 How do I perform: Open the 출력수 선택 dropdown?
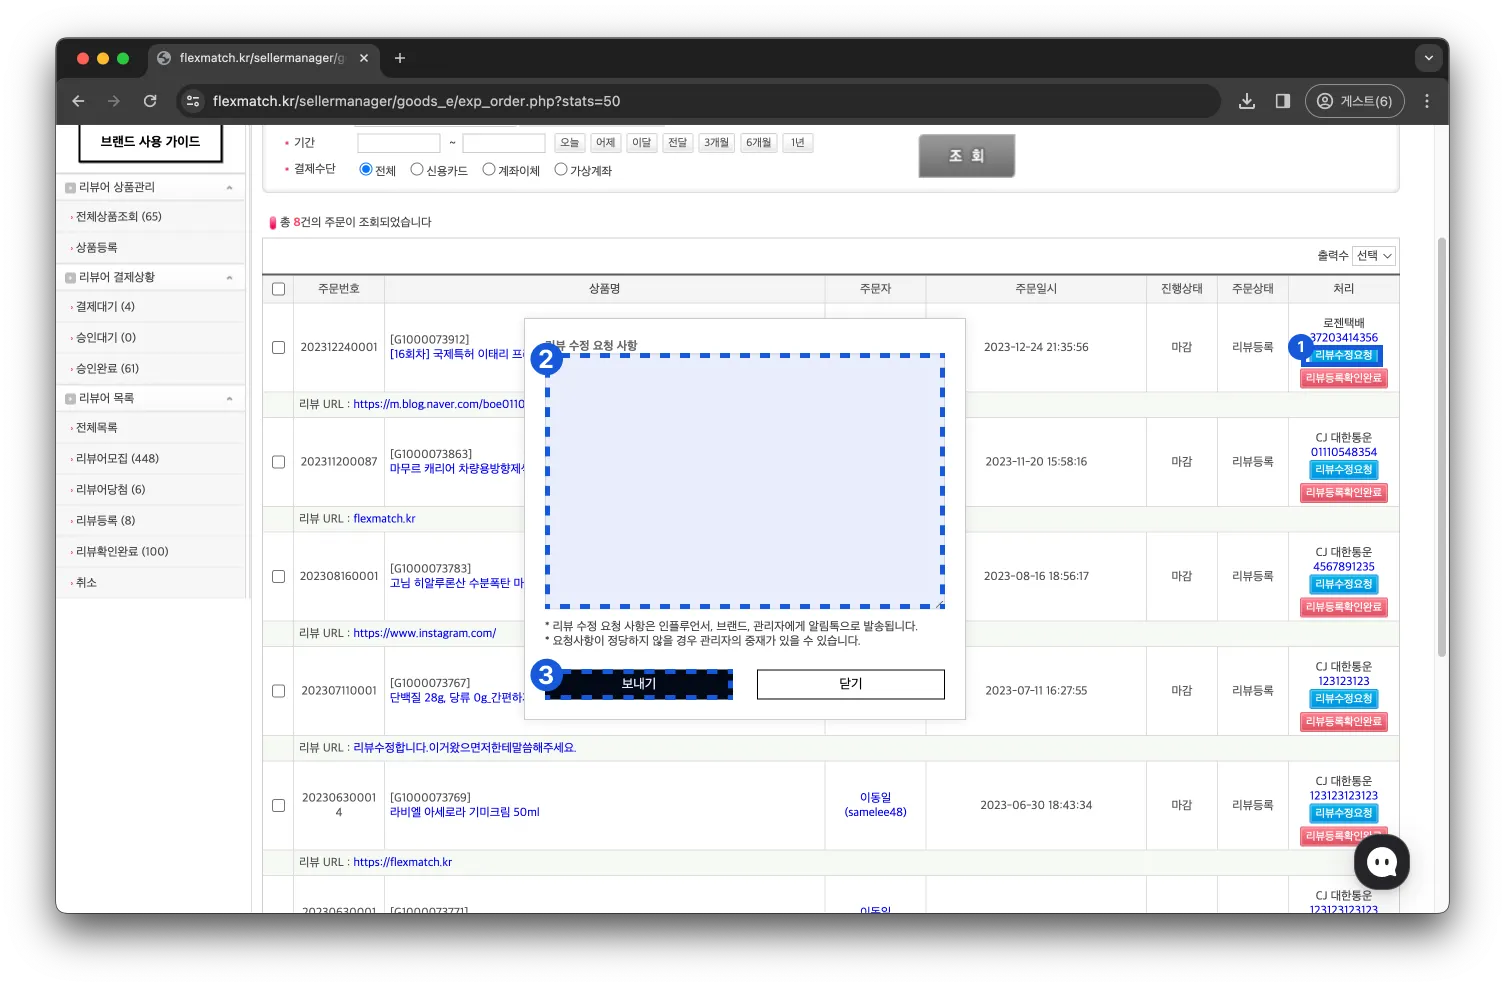coord(1374,256)
